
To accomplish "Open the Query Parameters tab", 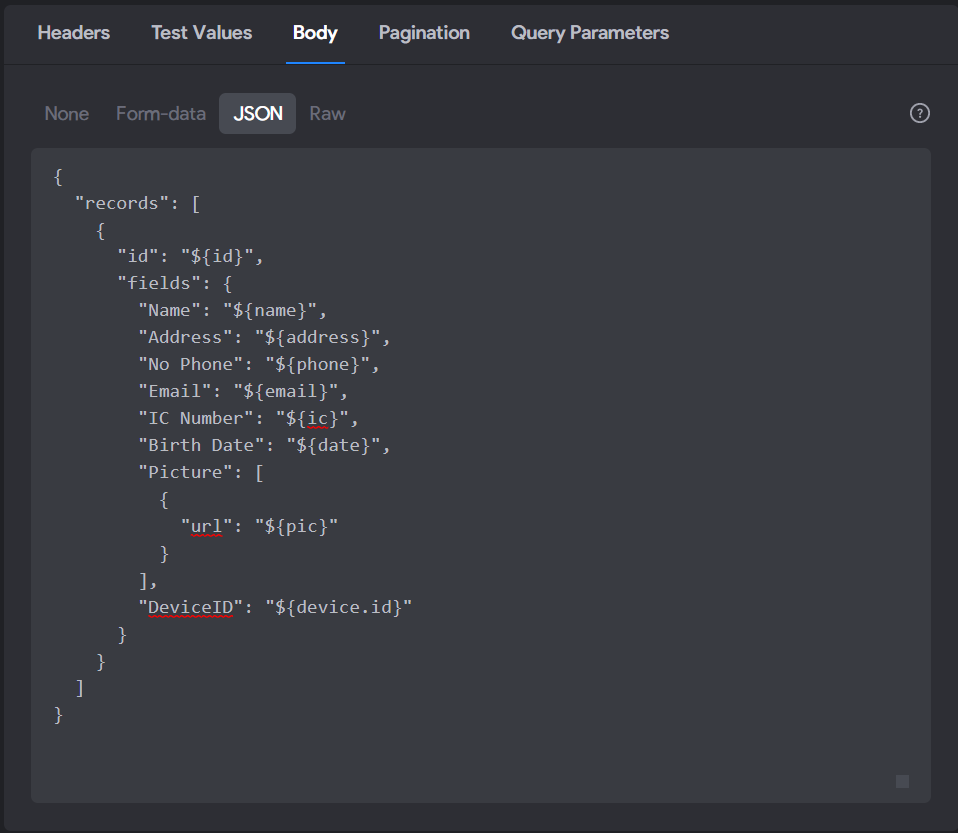I will 590,32.
